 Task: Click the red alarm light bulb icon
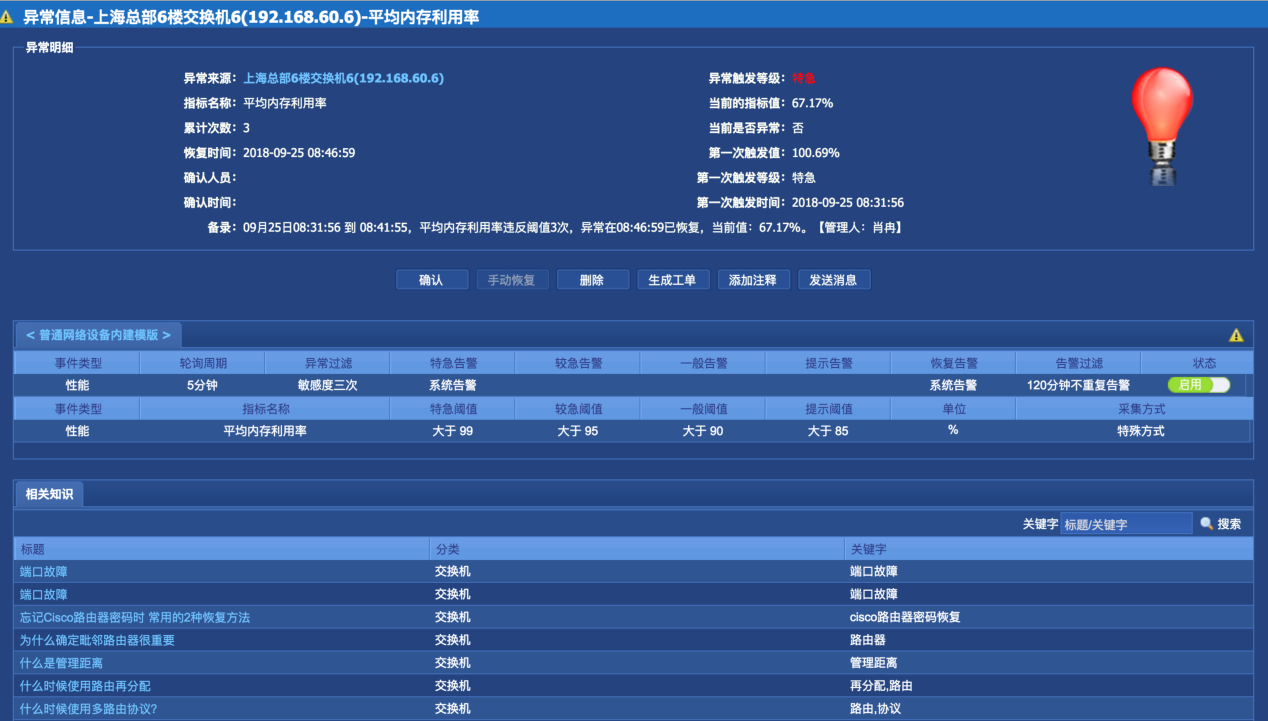[1161, 125]
